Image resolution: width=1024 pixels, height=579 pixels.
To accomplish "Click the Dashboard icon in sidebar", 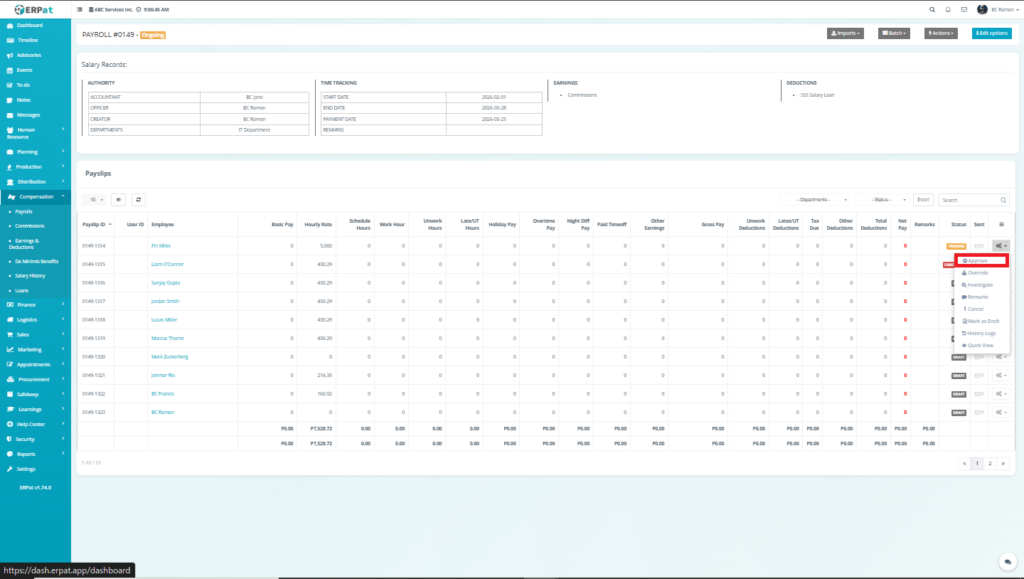I will point(10,24).
